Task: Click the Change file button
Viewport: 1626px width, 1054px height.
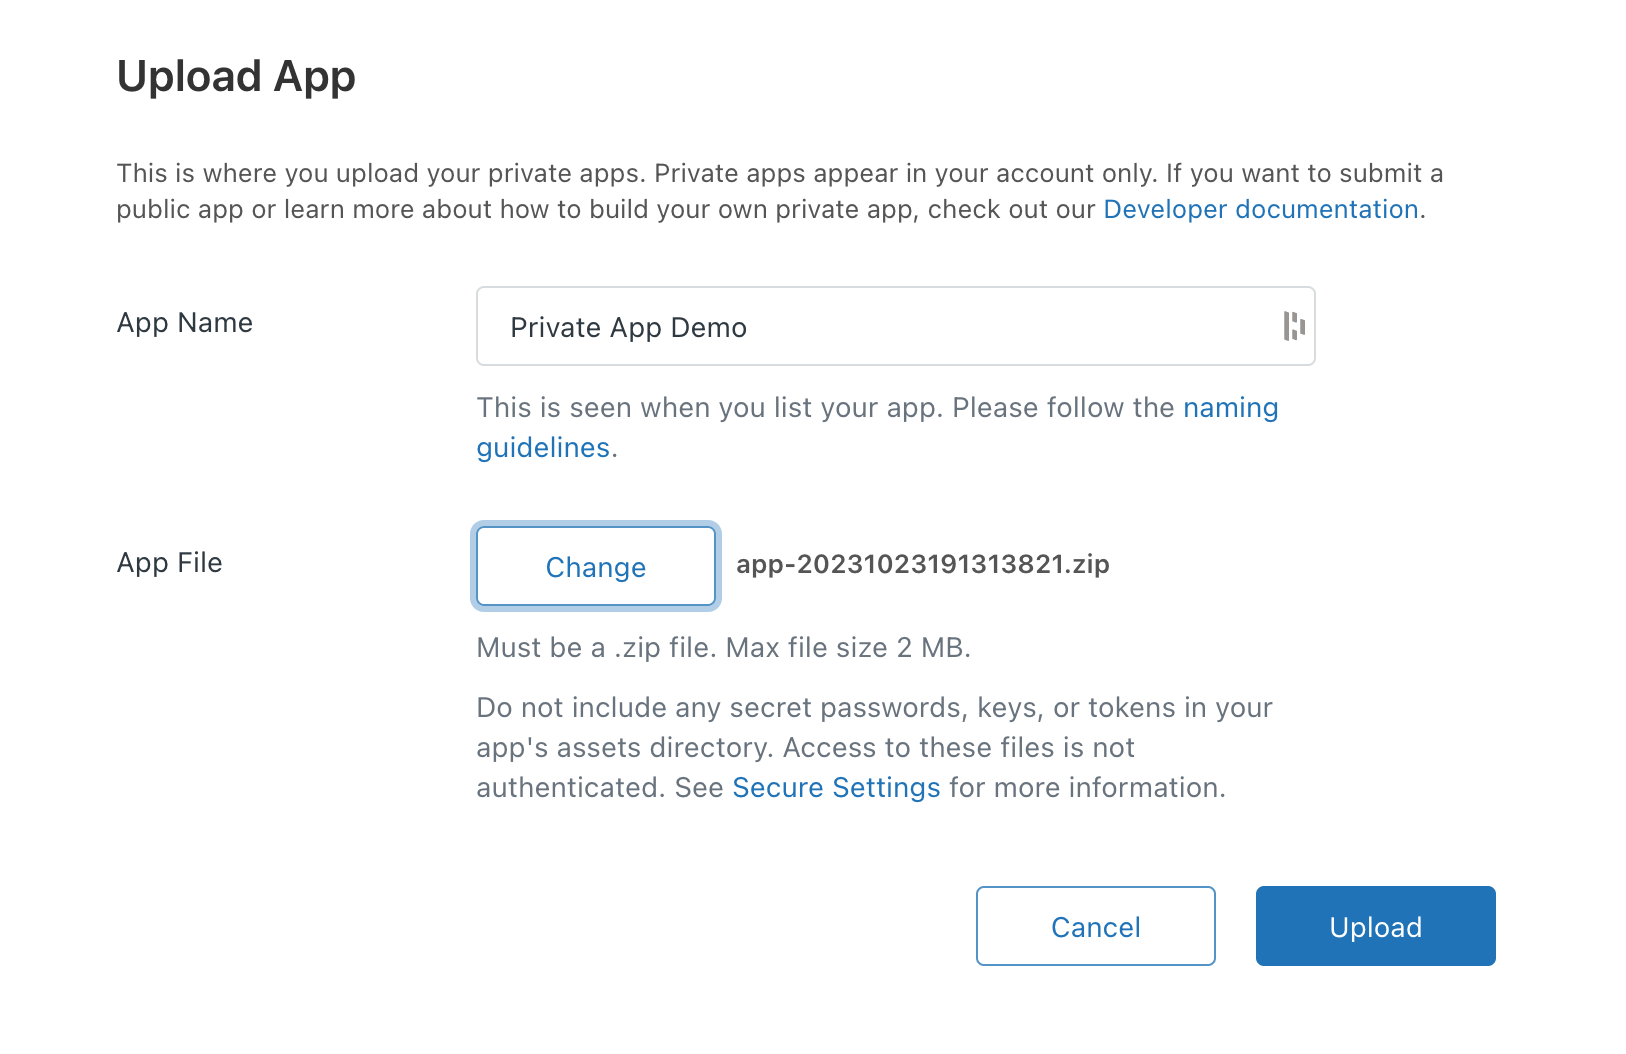Action: (x=596, y=566)
